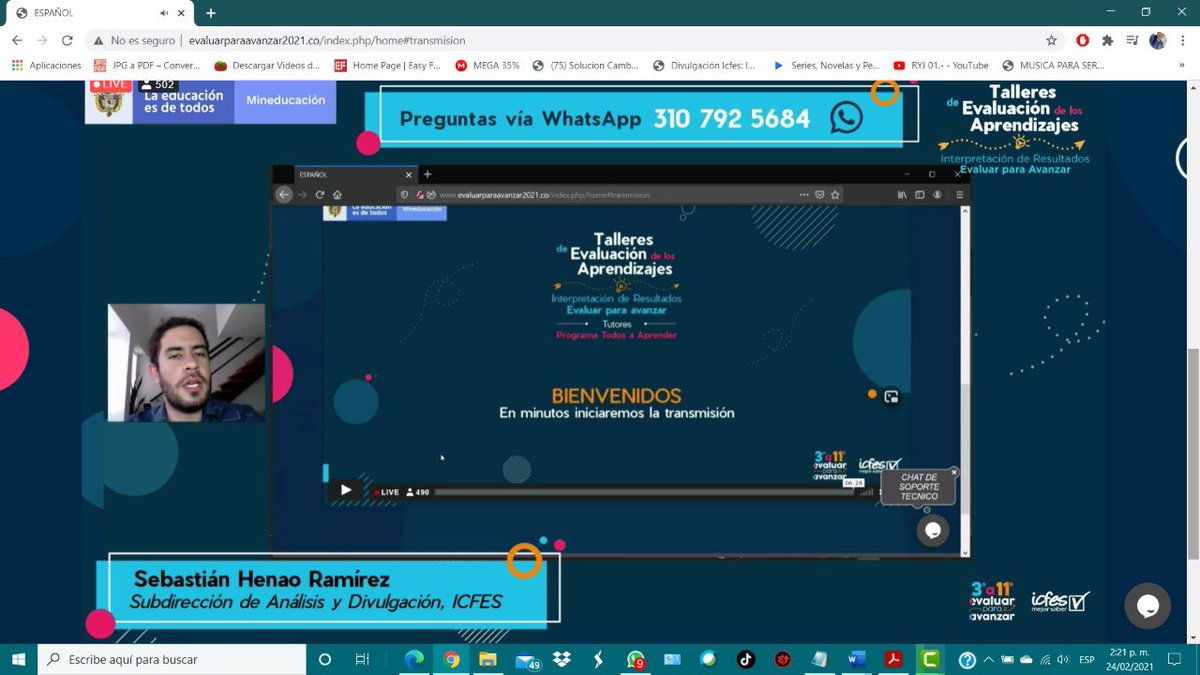
Task: Open the white chat bubble at page corner
Action: pyautogui.click(x=1147, y=606)
